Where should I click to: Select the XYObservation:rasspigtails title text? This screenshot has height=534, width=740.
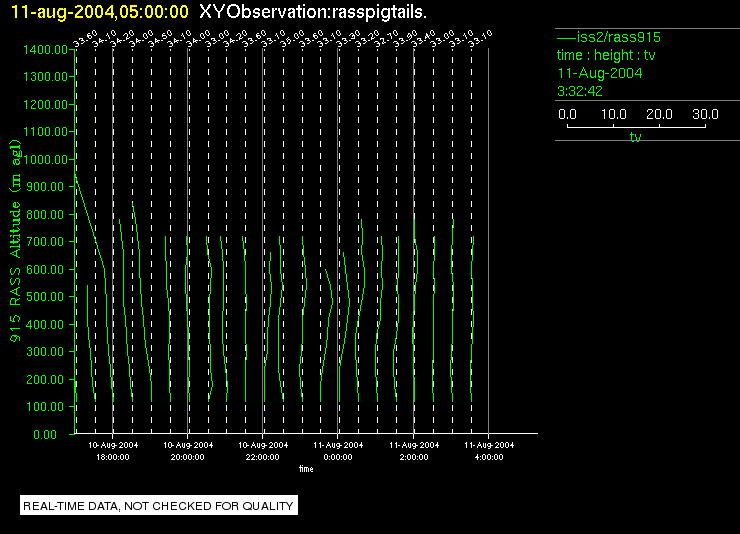(313, 12)
